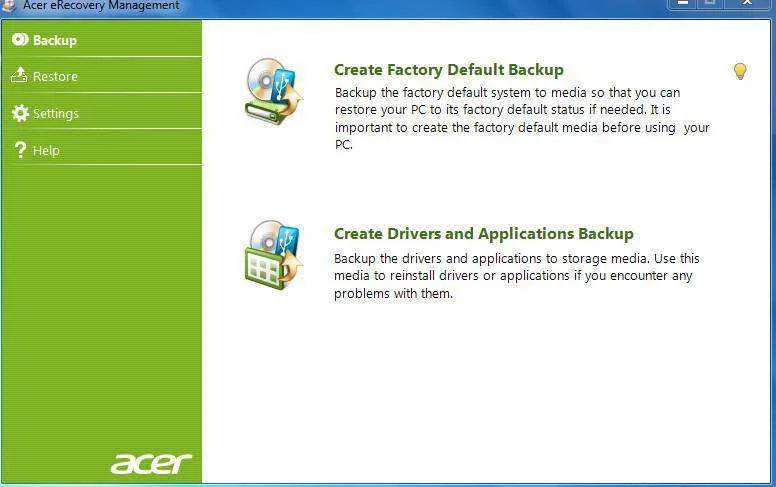This screenshot has height=487, width=776.
Task: Click the Factory Default Backup disc icon
Action: coord(274,91)
